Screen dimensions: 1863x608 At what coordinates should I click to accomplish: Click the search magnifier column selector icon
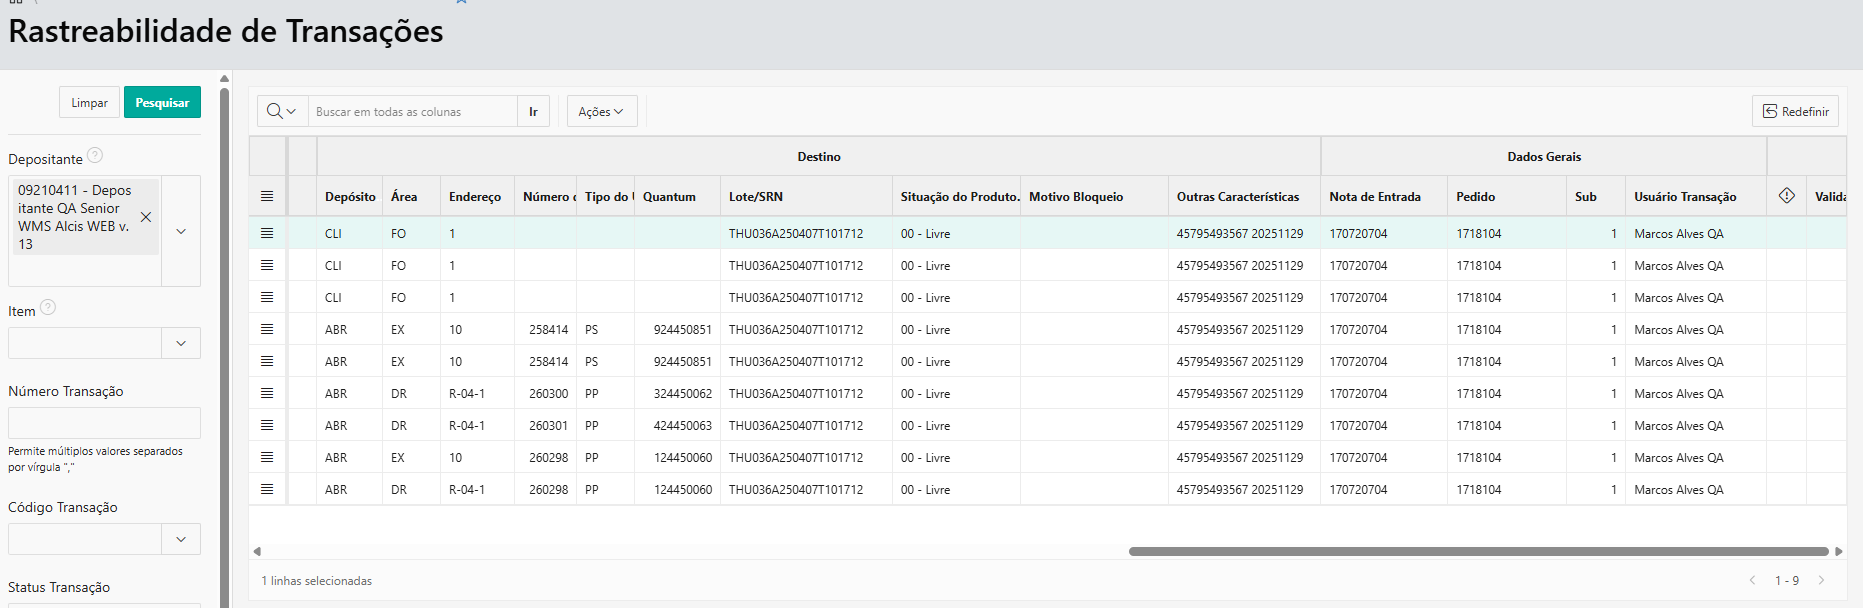tap(281, 112)
